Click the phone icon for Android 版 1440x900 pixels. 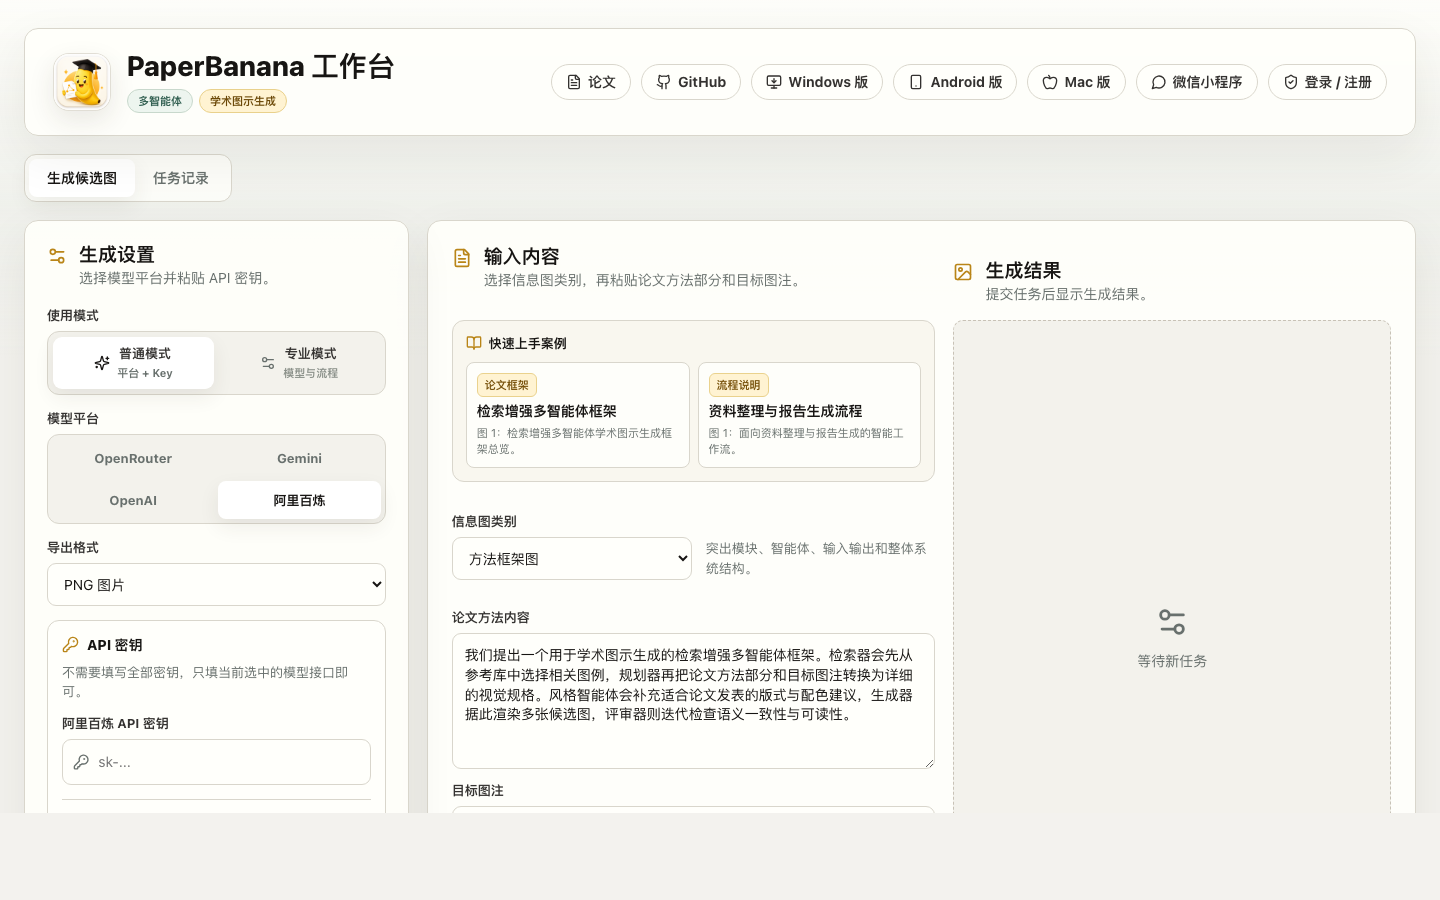coord(916,82)
